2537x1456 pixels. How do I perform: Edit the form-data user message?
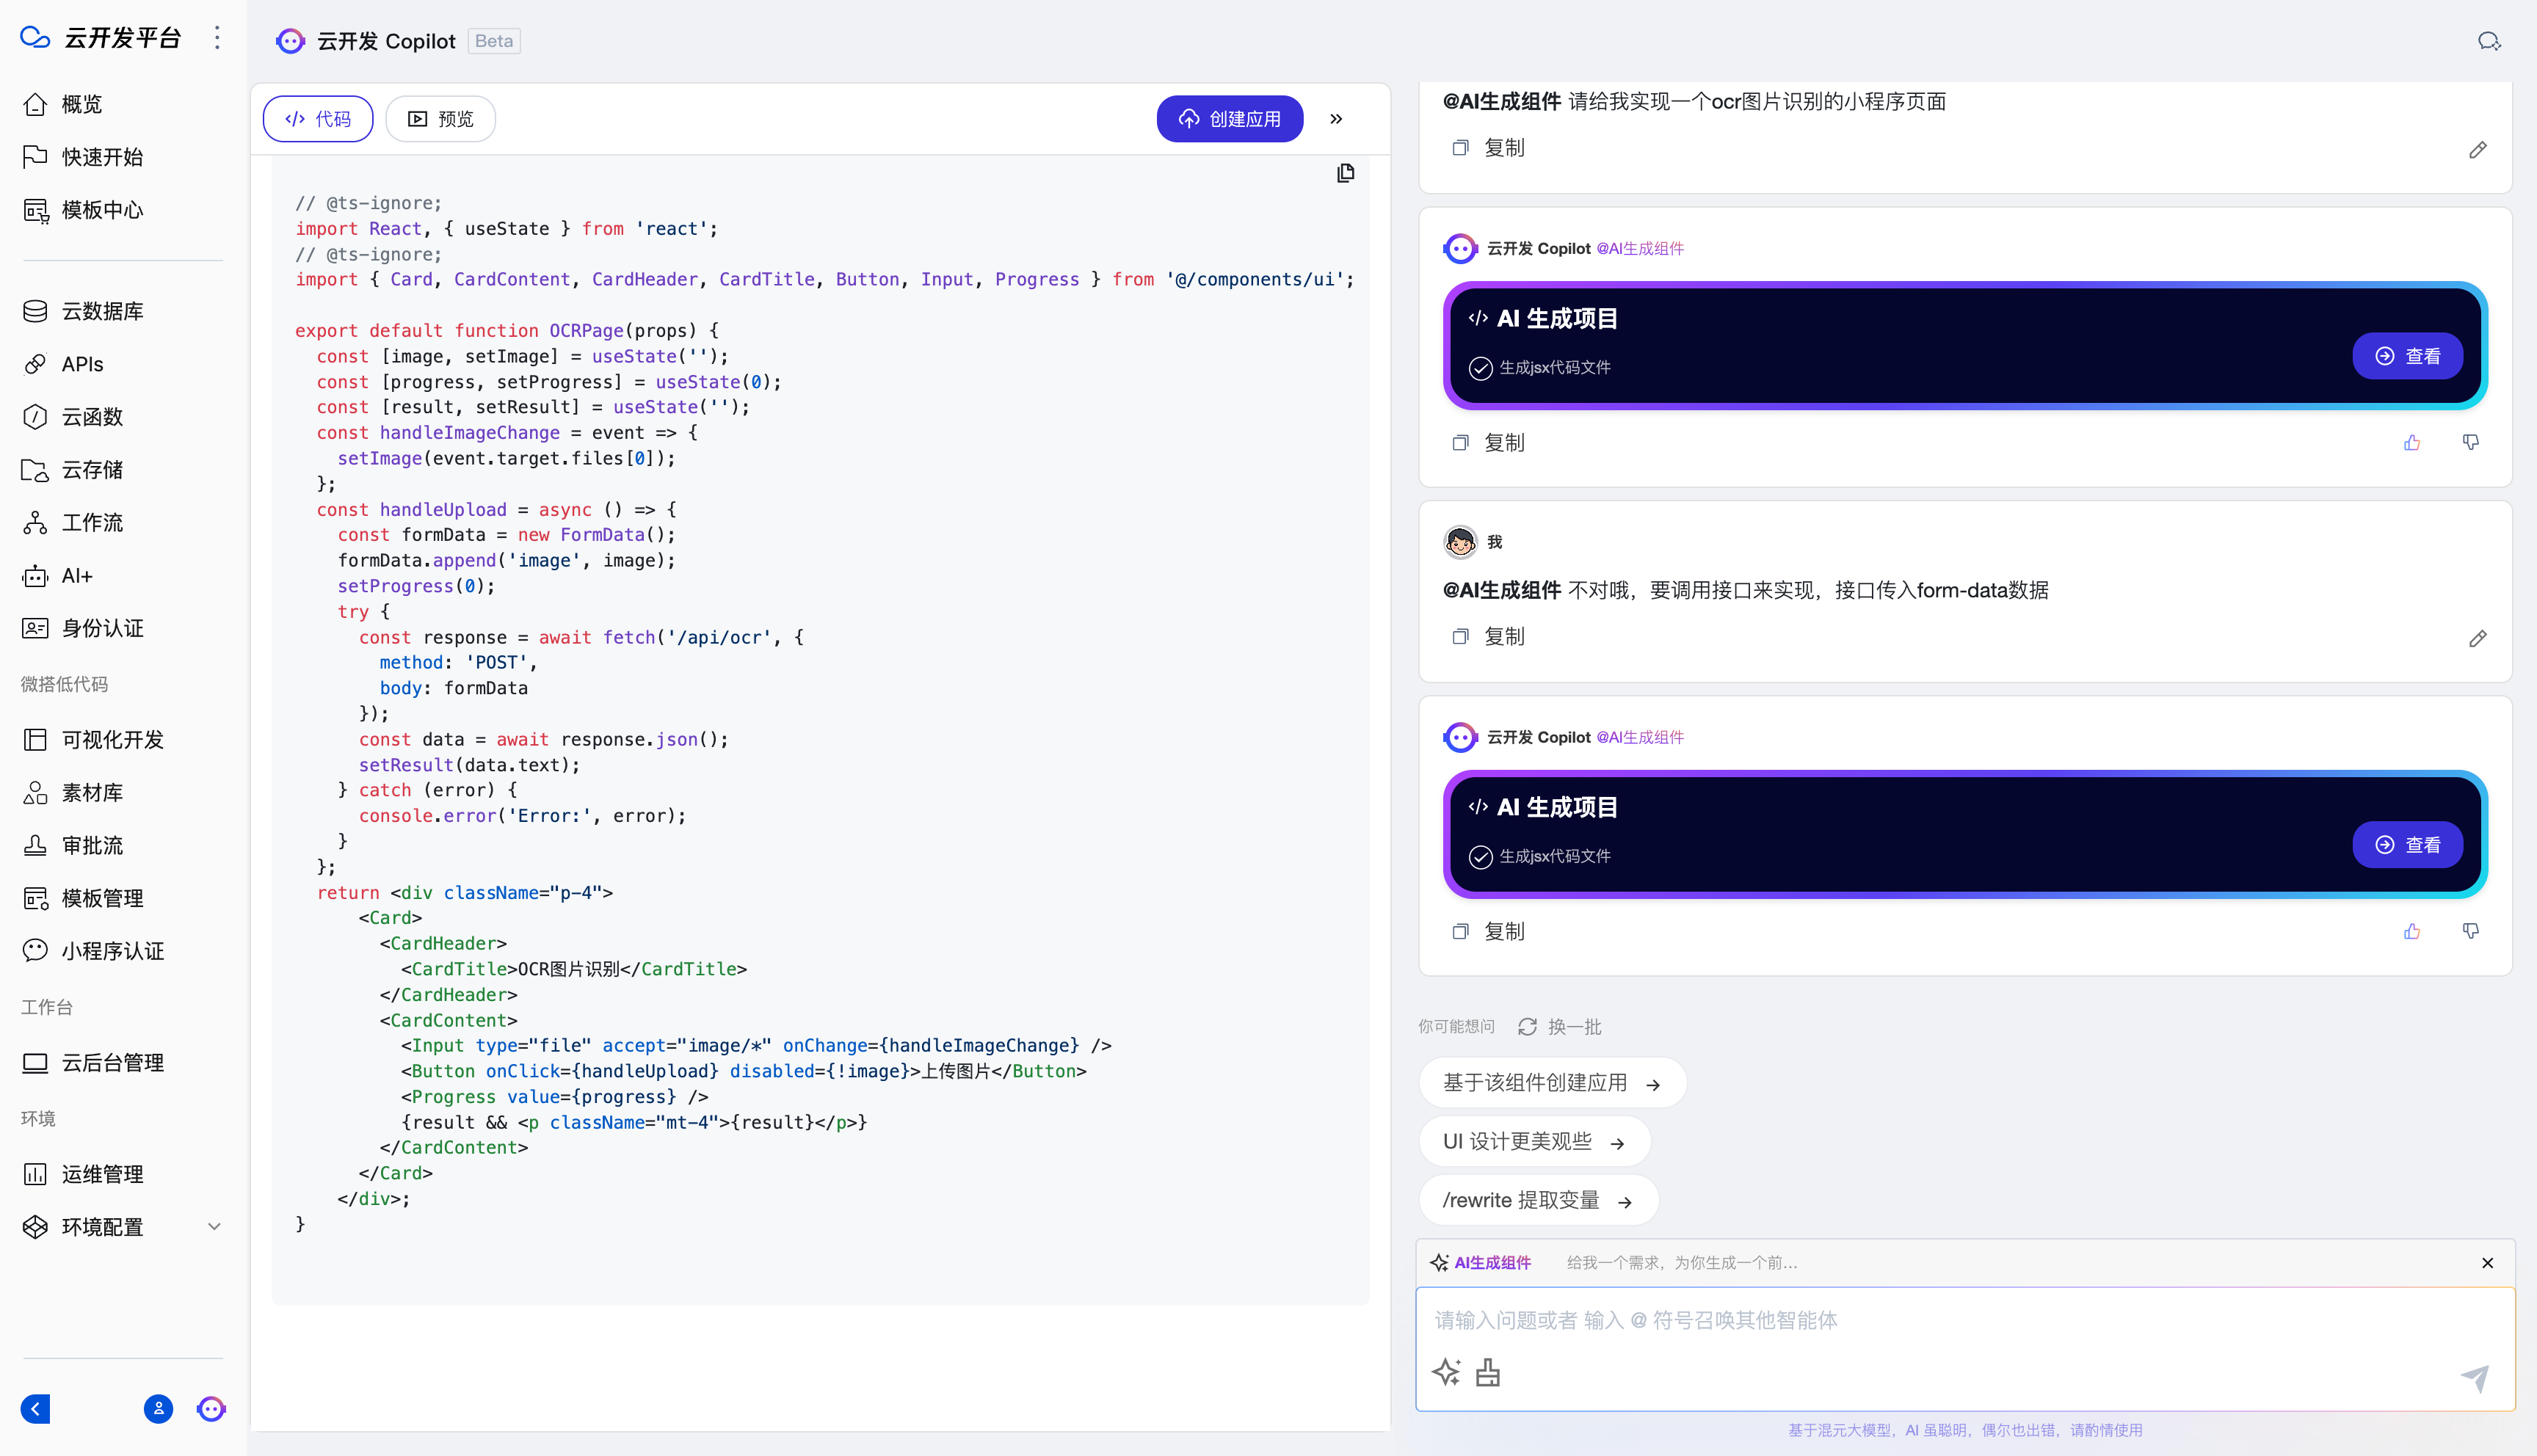coord(2477,638)
